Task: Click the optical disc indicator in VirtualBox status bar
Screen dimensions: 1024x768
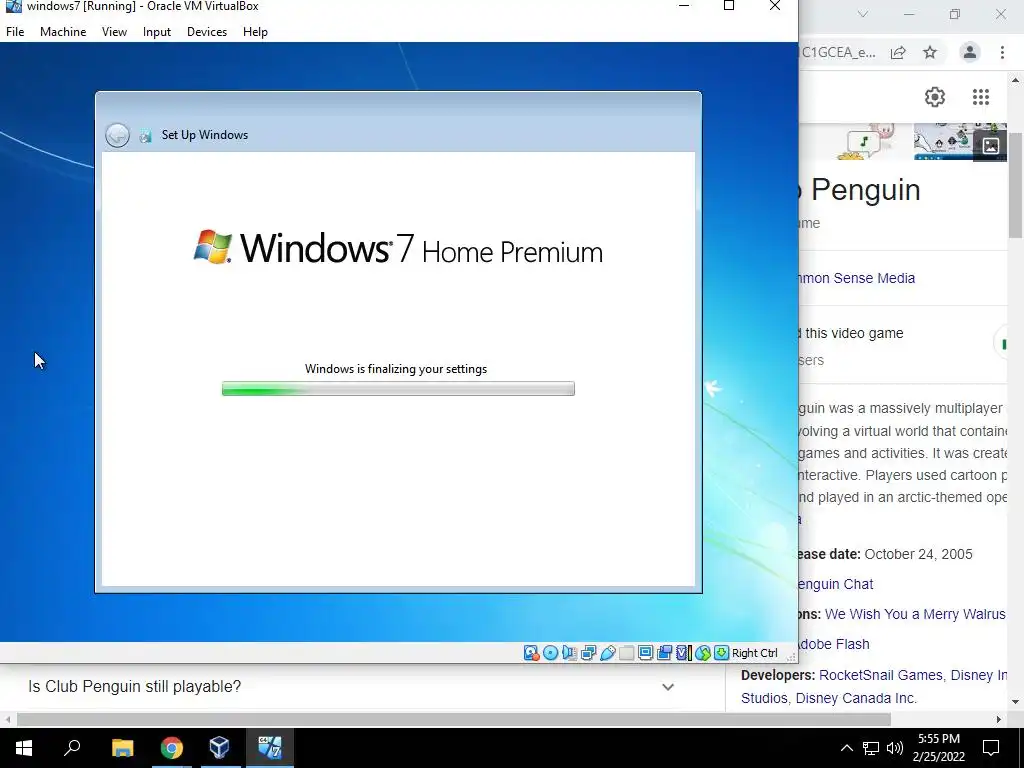Action: pos(551,652)
